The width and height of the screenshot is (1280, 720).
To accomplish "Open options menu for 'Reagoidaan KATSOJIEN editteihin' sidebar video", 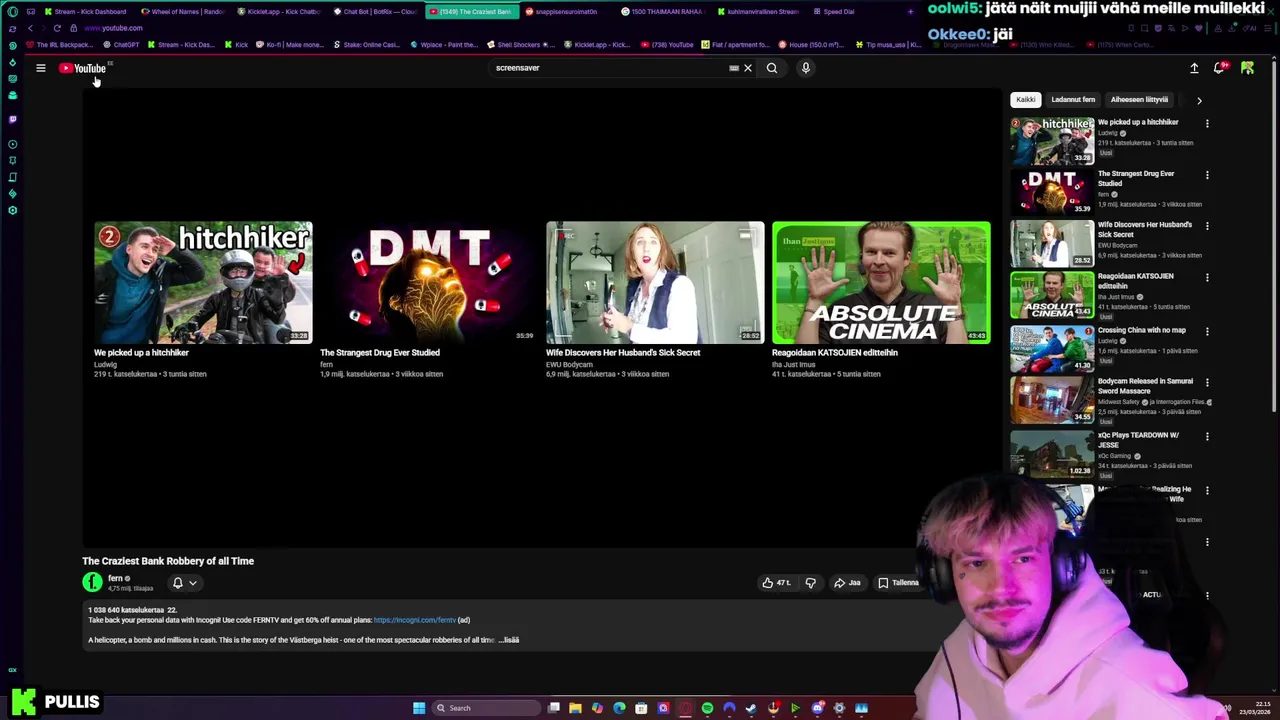I will pos(1207,278).
